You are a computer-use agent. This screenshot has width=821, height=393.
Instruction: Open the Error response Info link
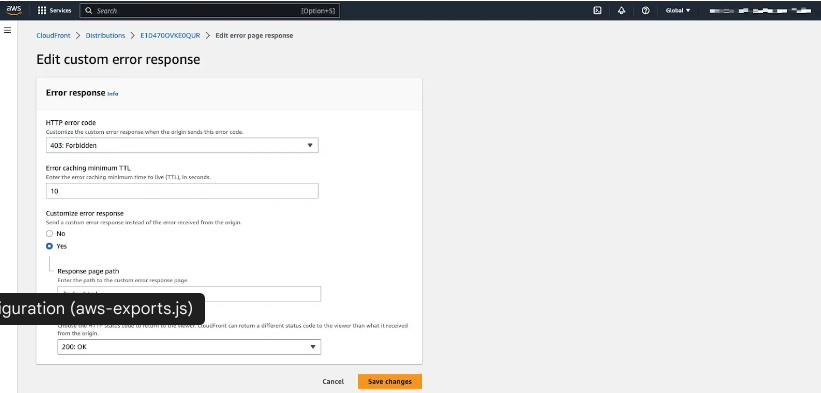pyautogui.click(x=113, y=94)
